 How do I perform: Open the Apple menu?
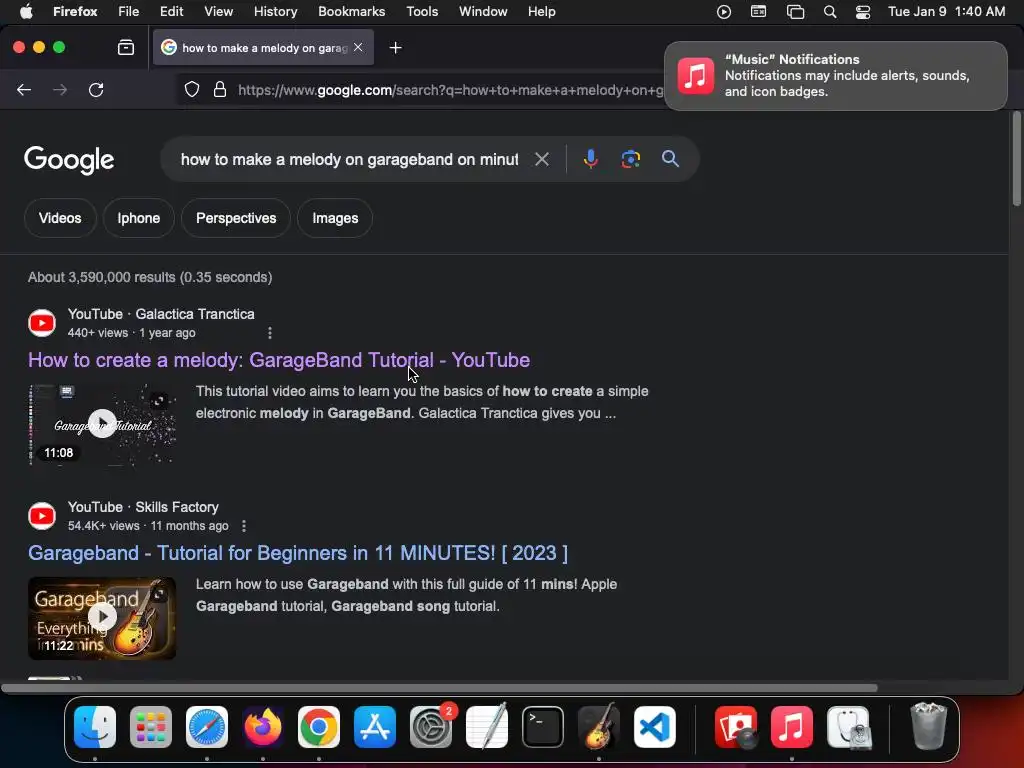pyautogui.click(x=26, y=12)
